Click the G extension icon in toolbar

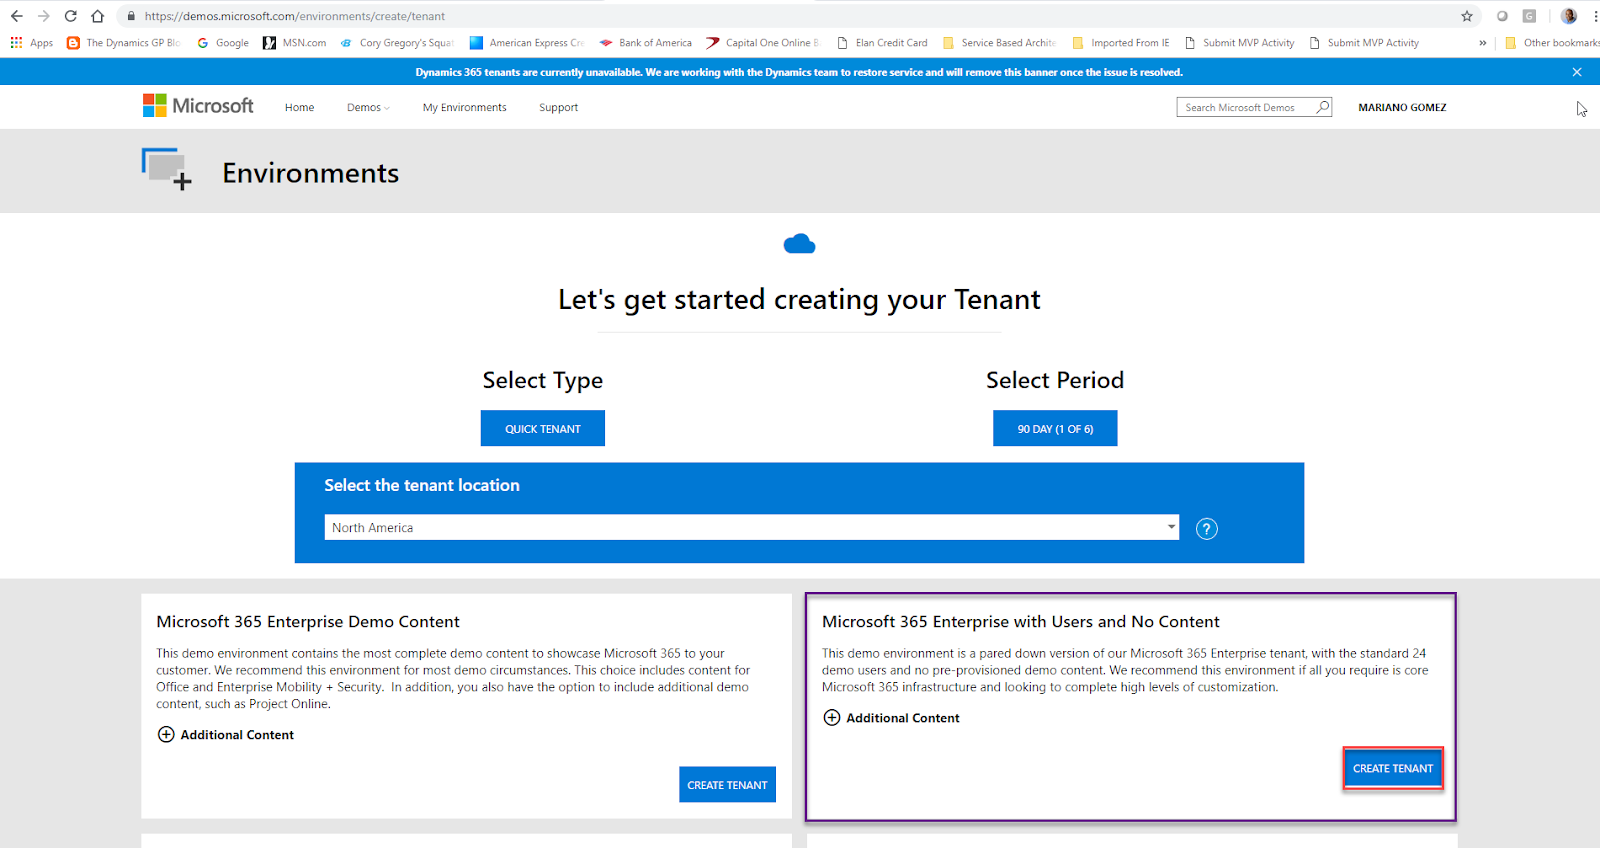[x=1529, y=16]
